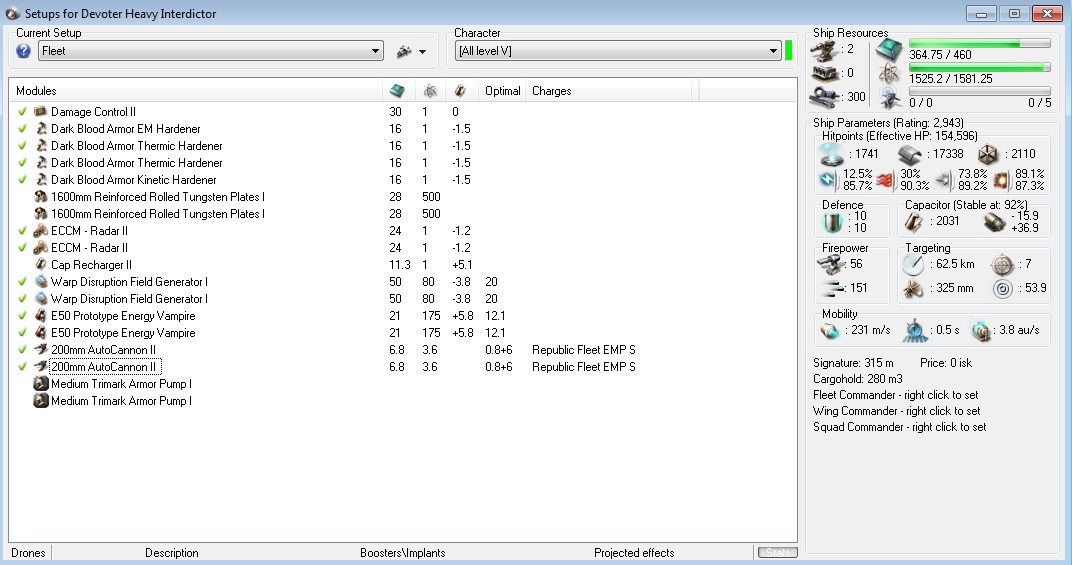
Task: Click second Warp Disruption Field Generator icon
Action: tap(41, 299)
